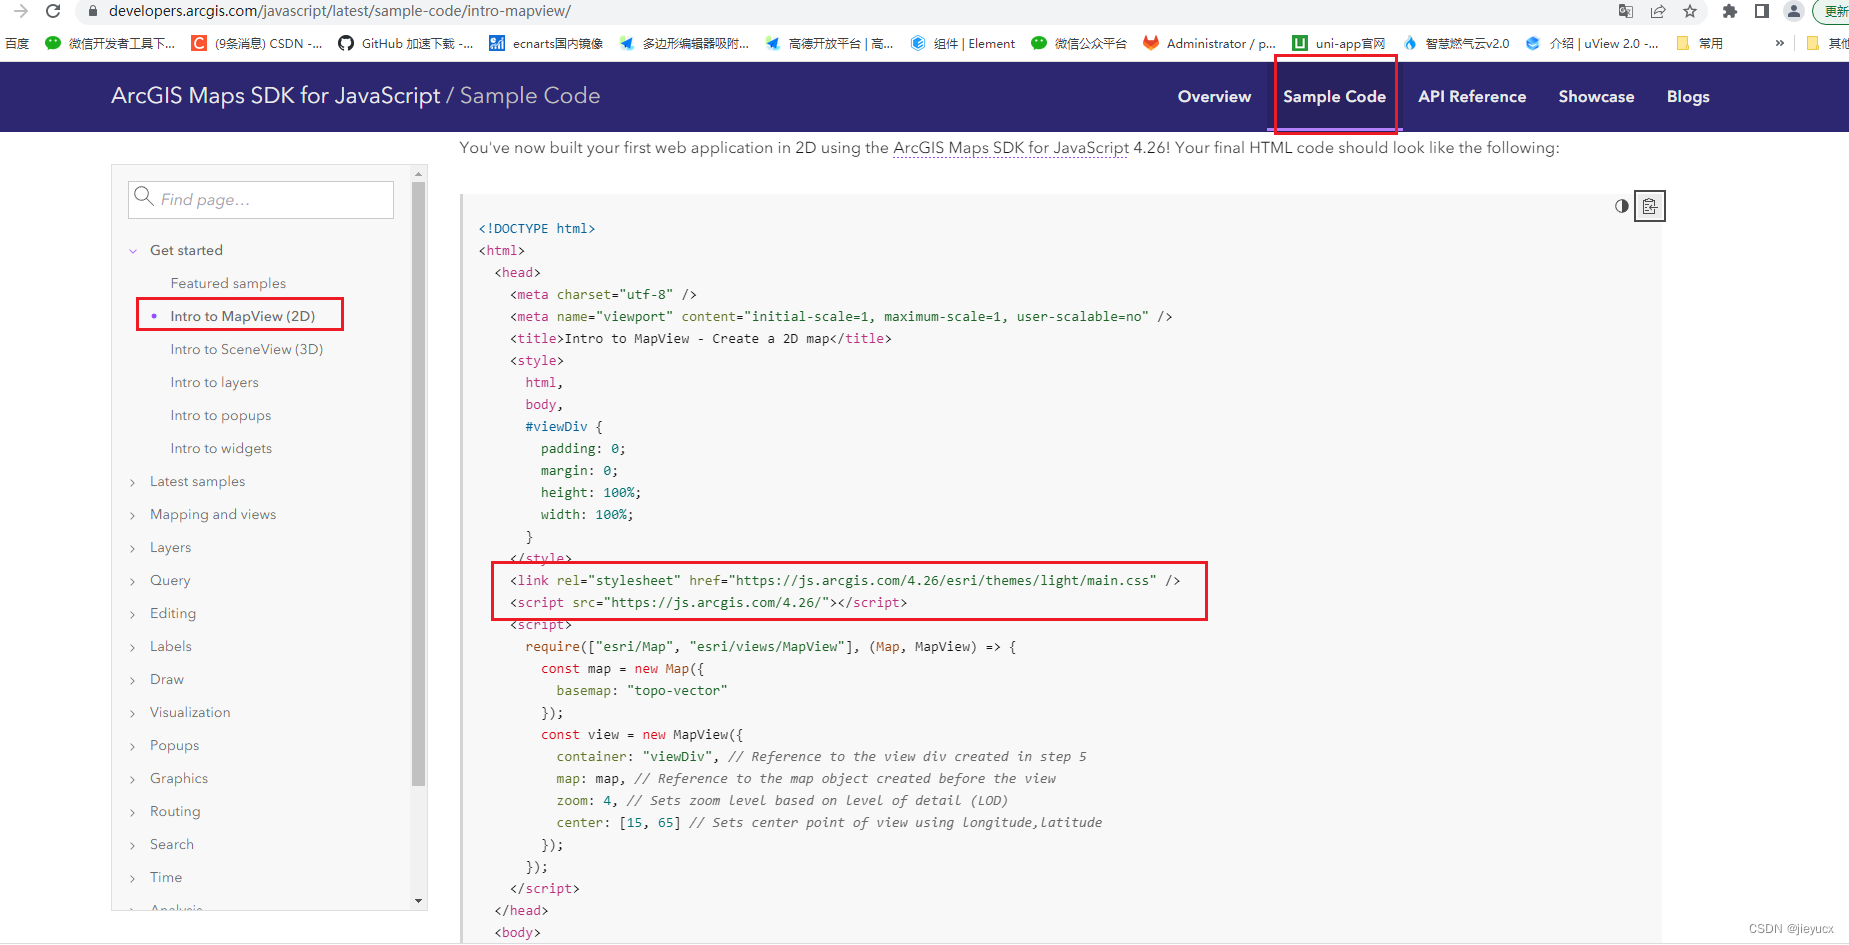The width and height of the screenshot is (1849, 945).
Task: Open the Overview tab
Action: point(1214,96)
